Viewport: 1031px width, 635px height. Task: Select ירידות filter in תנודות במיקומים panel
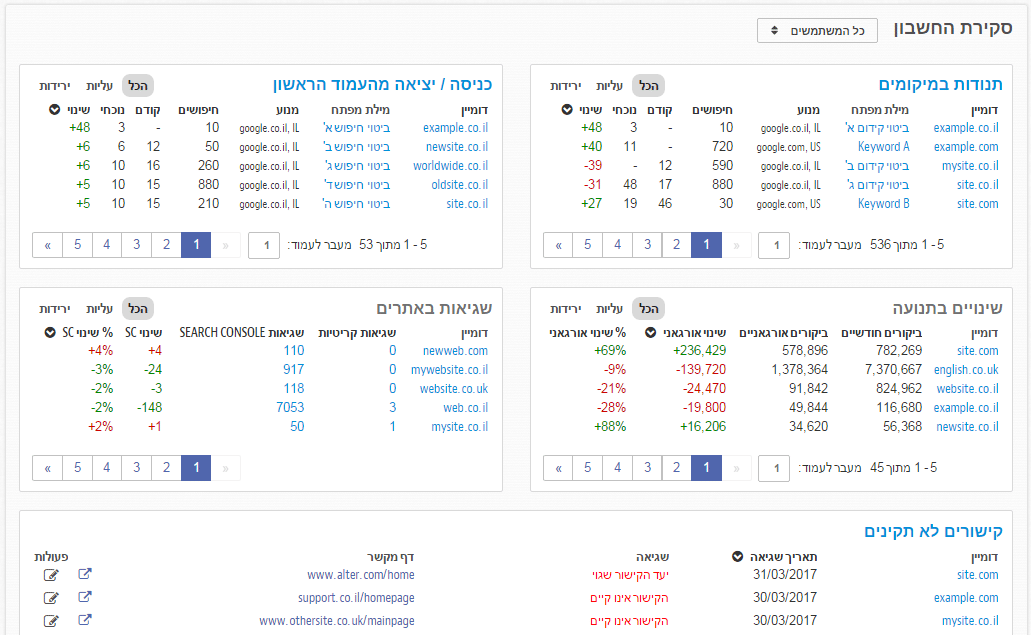(x=565, y=86)
